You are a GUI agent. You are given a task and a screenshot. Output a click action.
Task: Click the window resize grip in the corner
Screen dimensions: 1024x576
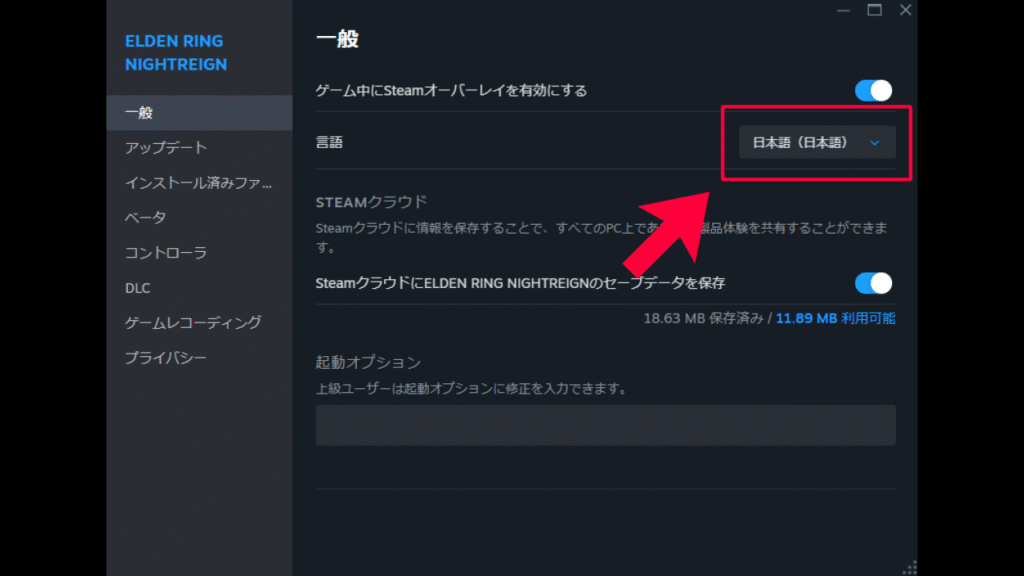910,568
